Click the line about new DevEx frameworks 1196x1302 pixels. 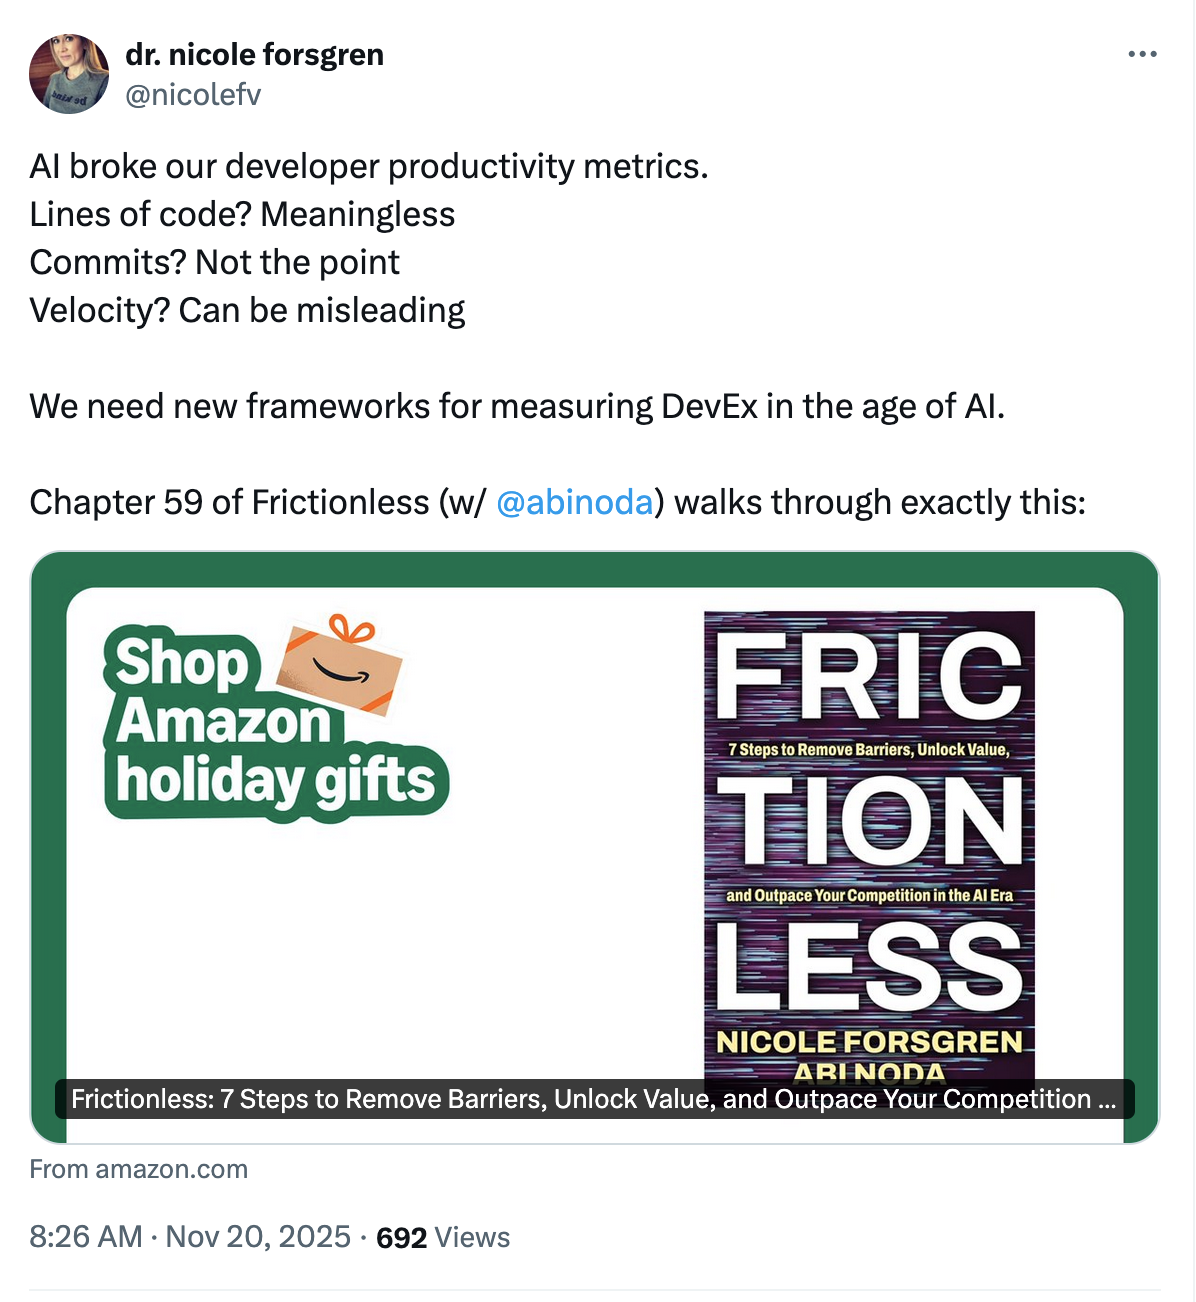pyautogui.click(x=517, y=406)
